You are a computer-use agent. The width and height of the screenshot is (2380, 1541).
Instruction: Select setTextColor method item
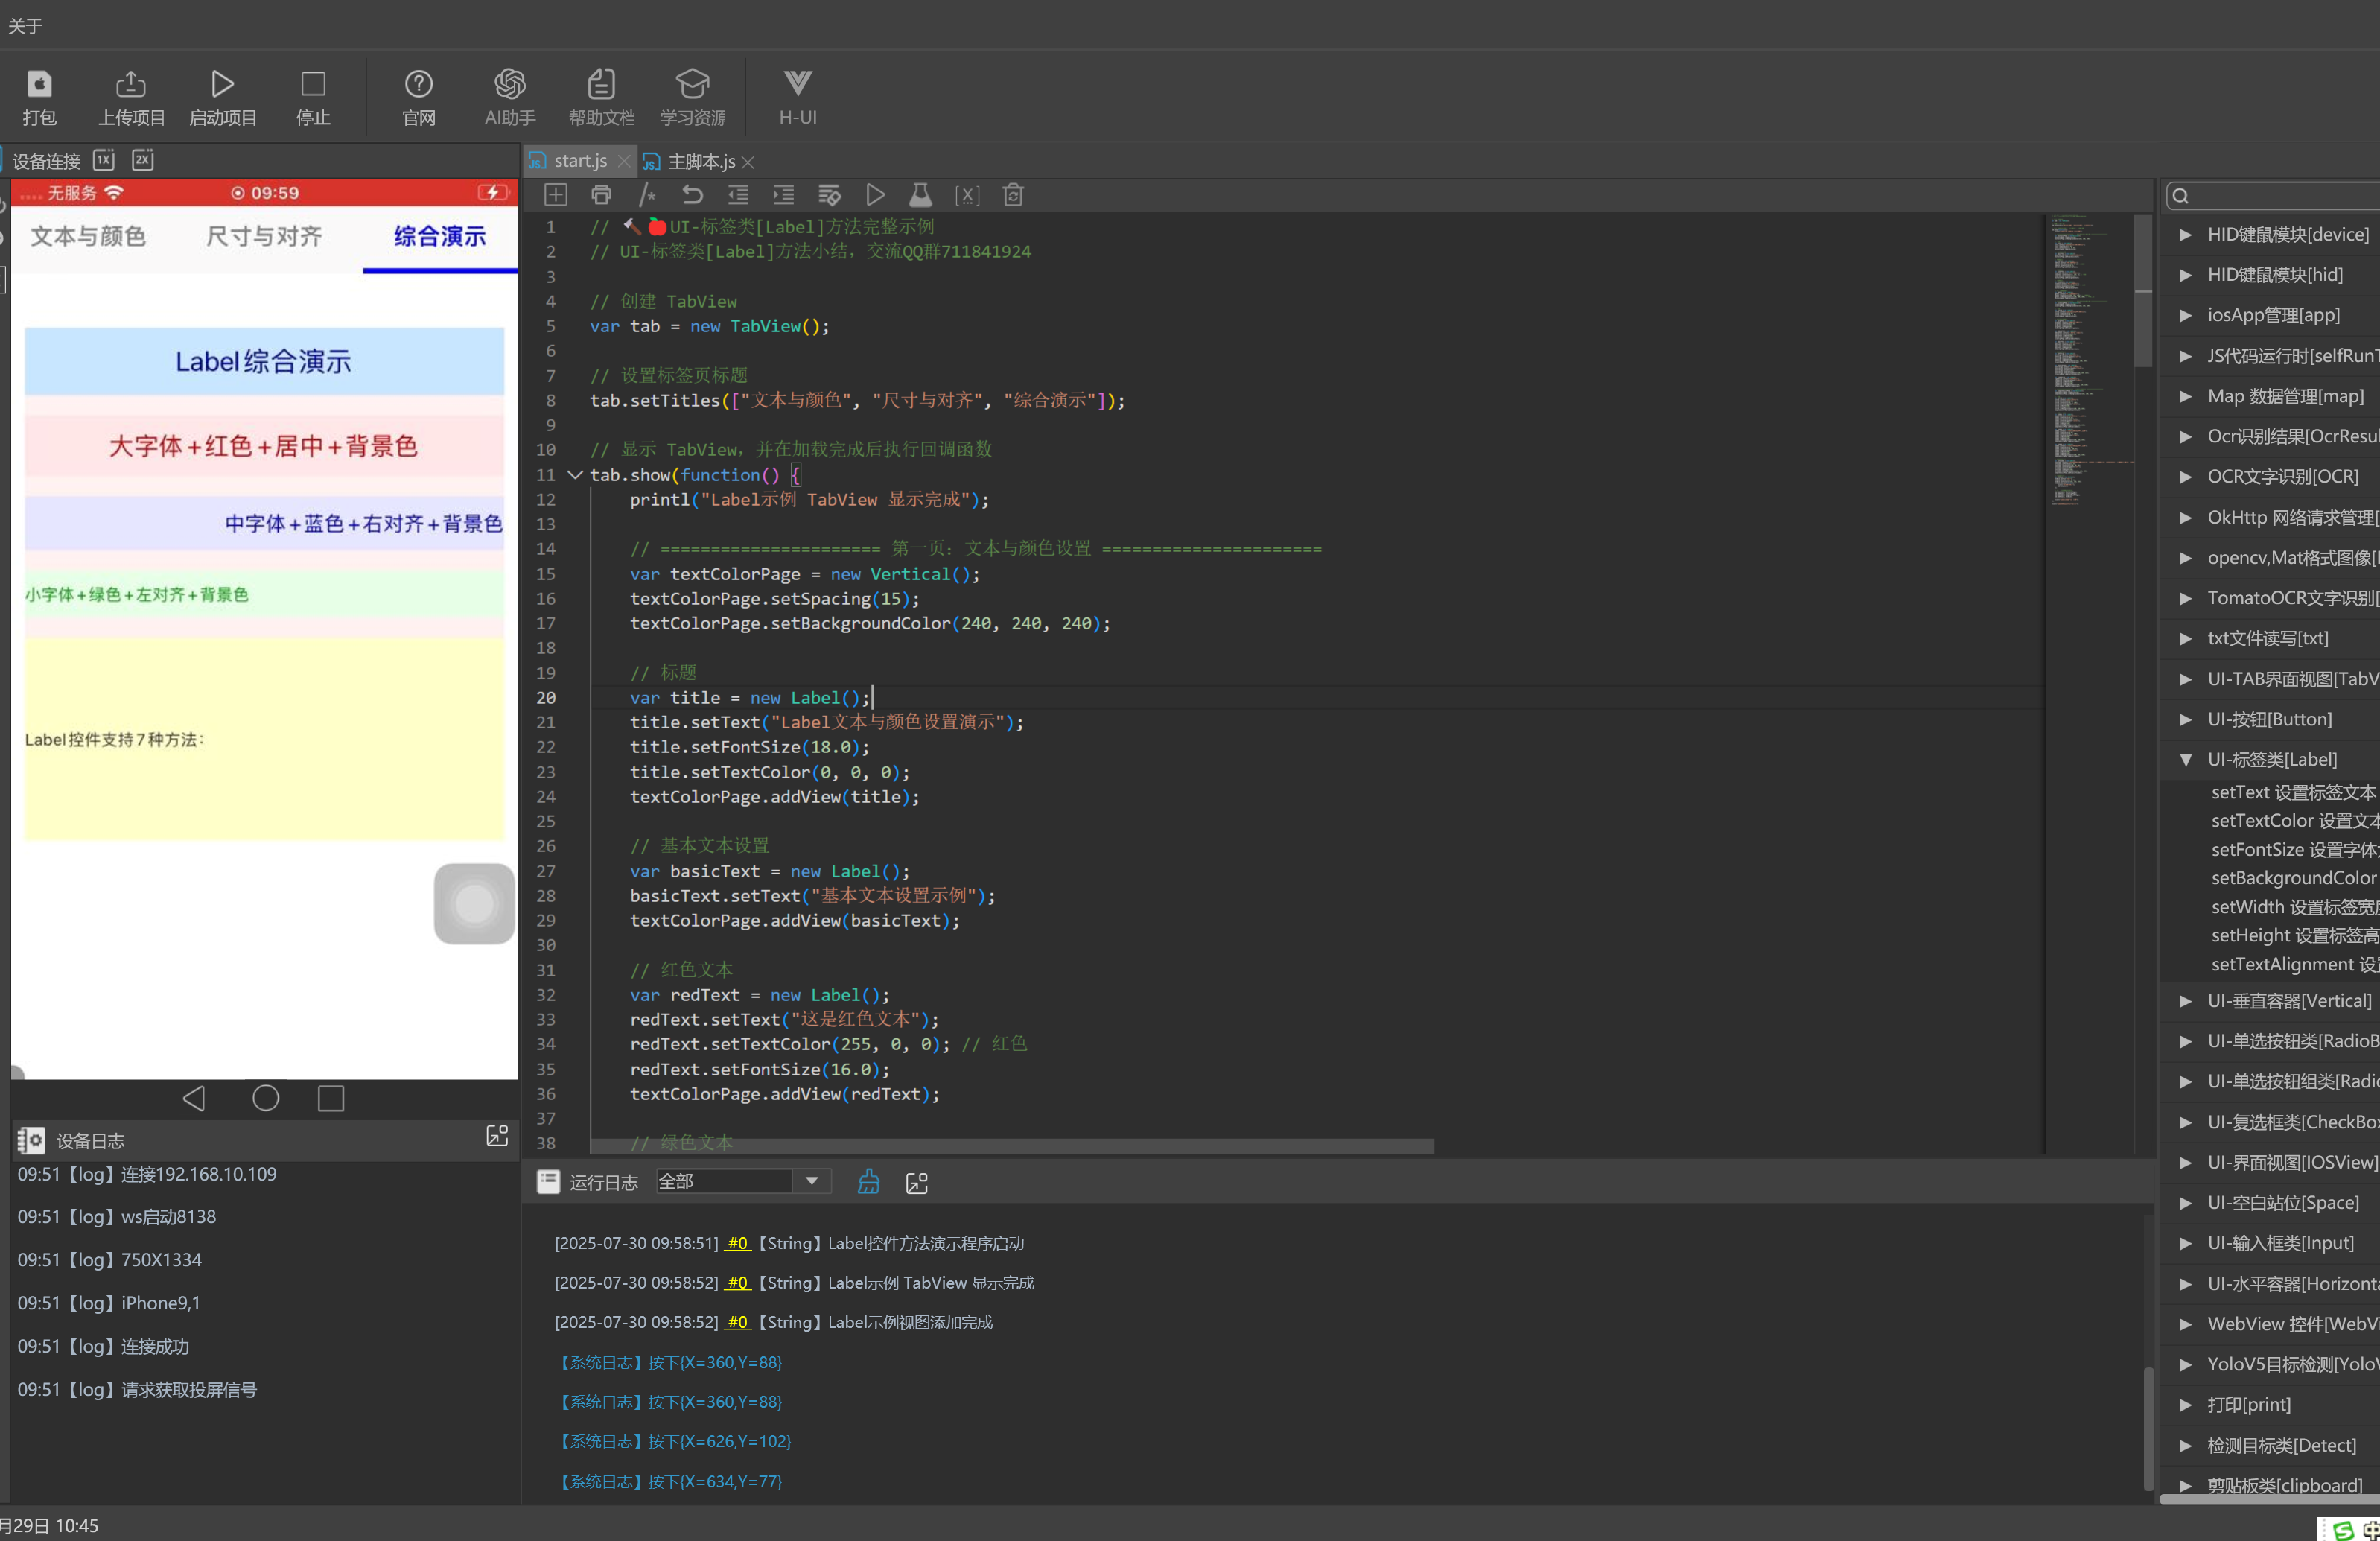point(2295,820)
